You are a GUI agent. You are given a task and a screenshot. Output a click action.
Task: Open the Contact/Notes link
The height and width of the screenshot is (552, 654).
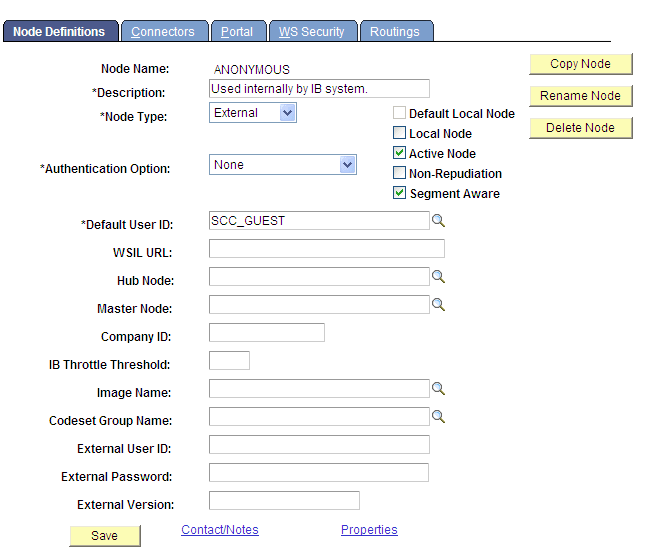220,529
